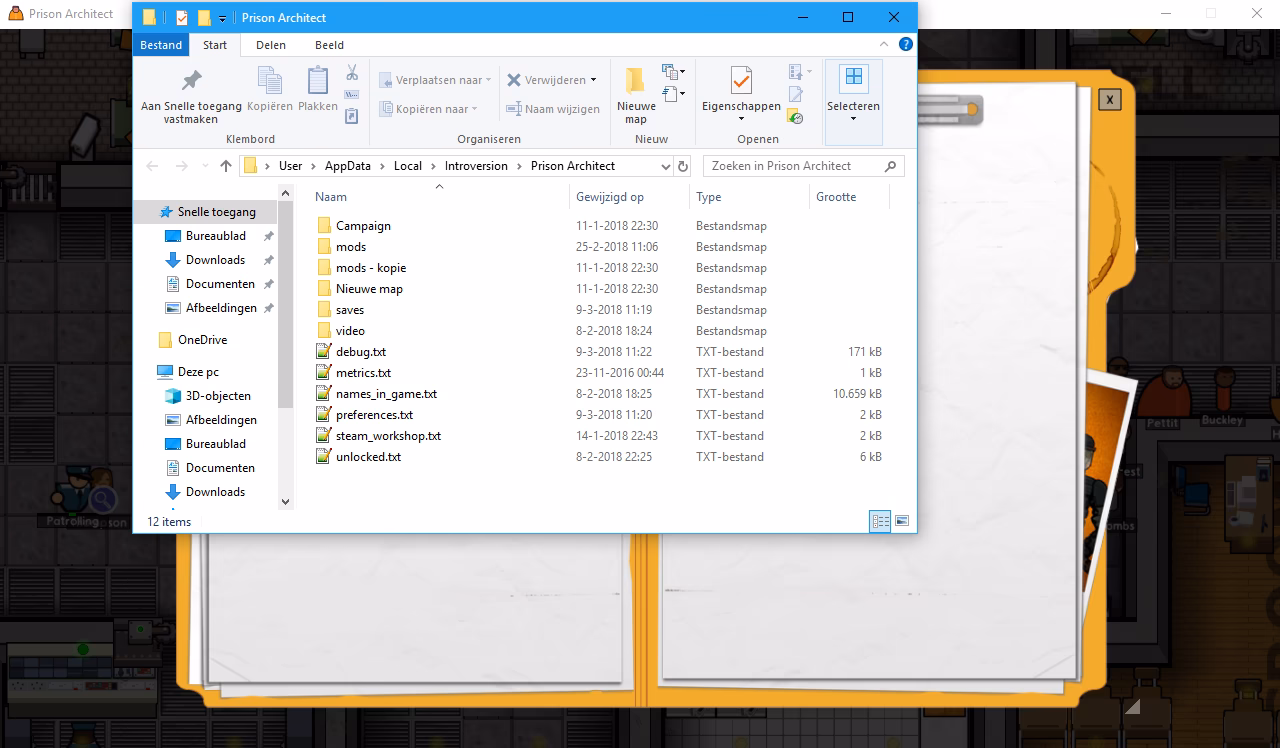Click the edit file icon in Openen

coord(796,94)
